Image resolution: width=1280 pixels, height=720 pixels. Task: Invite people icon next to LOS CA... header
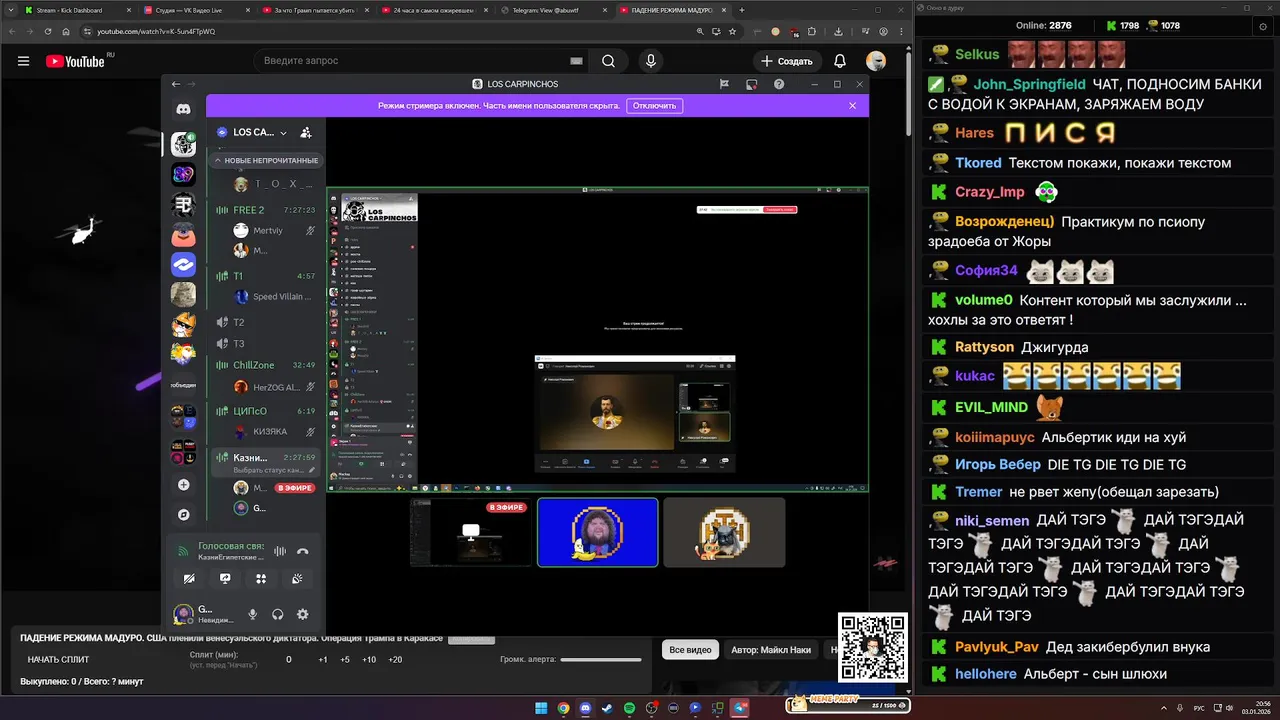pos(306,132)
